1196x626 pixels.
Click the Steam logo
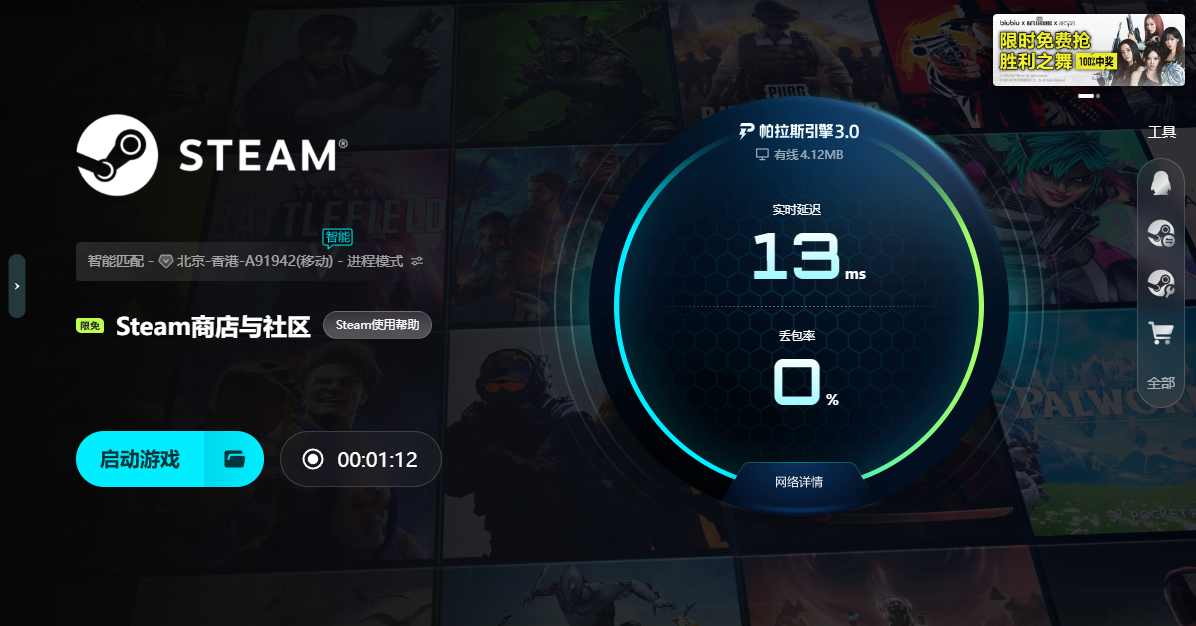tap(211, 156)
